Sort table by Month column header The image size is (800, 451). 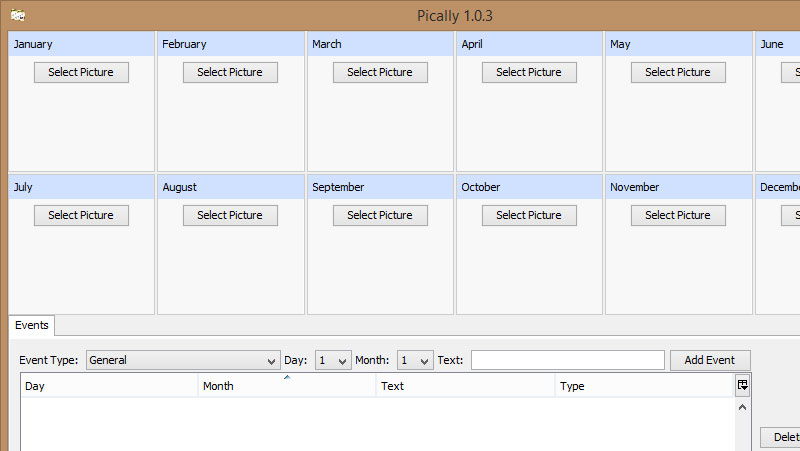click(287, 386)
